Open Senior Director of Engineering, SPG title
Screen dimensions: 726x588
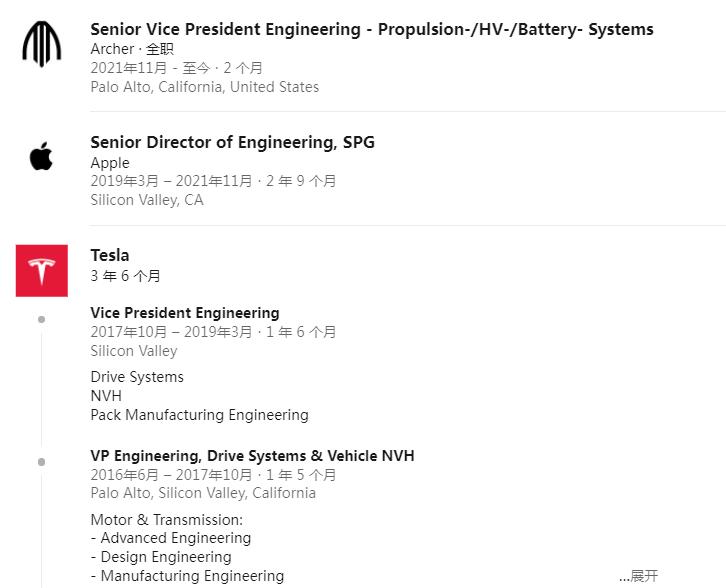[x=232, y=142]
